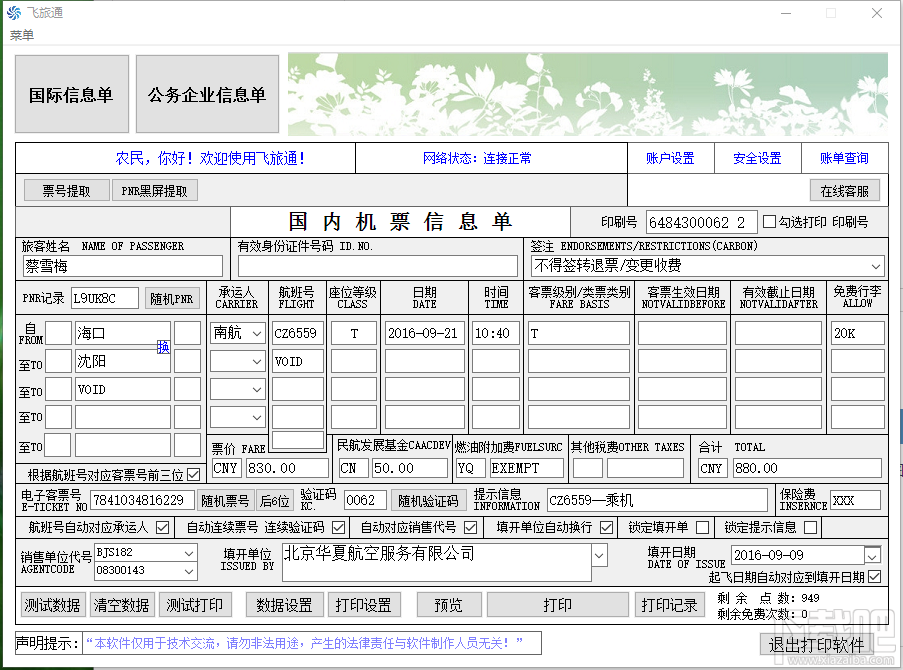This screenshot has width=903, height=670.
Task: Contact 在线客服
Action: point(845,191)
